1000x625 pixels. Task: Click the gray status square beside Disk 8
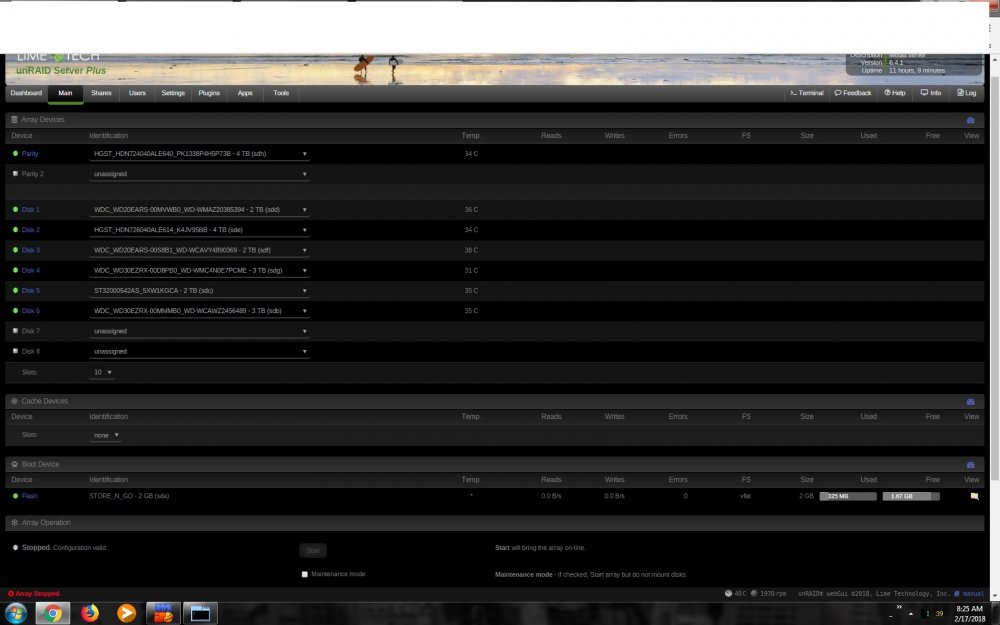tap(15, 351)
